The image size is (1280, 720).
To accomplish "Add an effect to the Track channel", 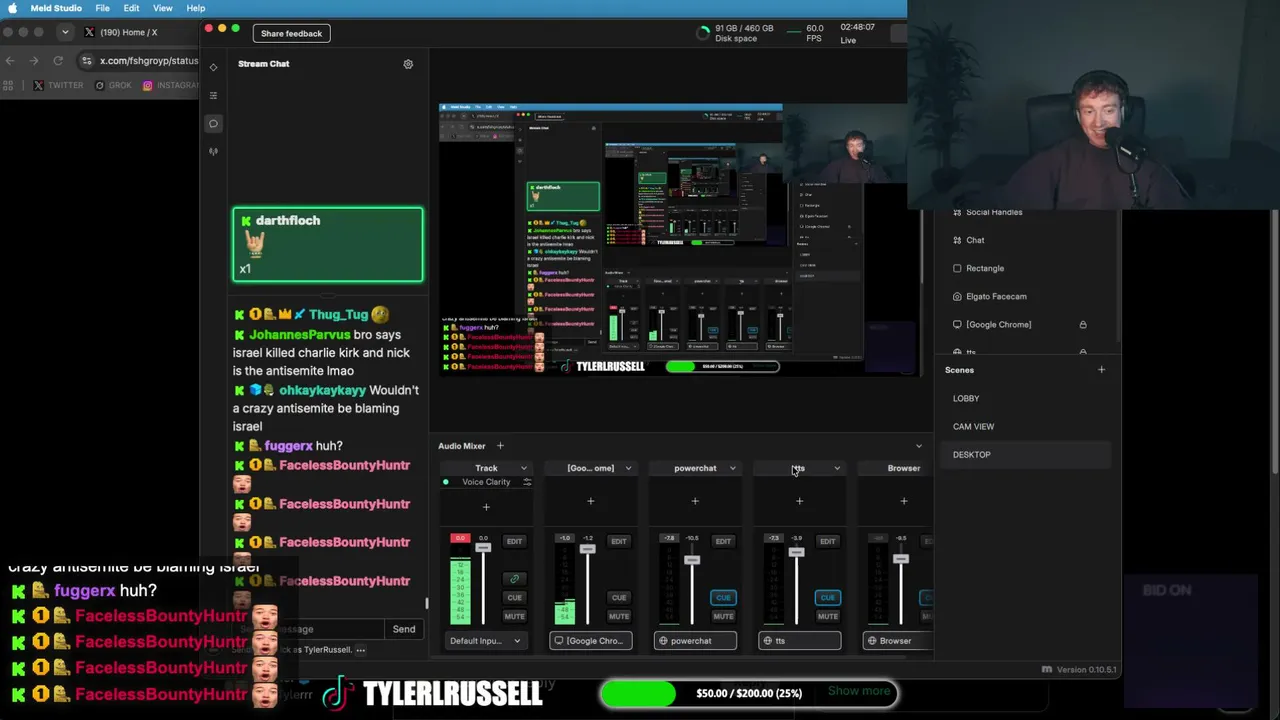I will 486,507.
